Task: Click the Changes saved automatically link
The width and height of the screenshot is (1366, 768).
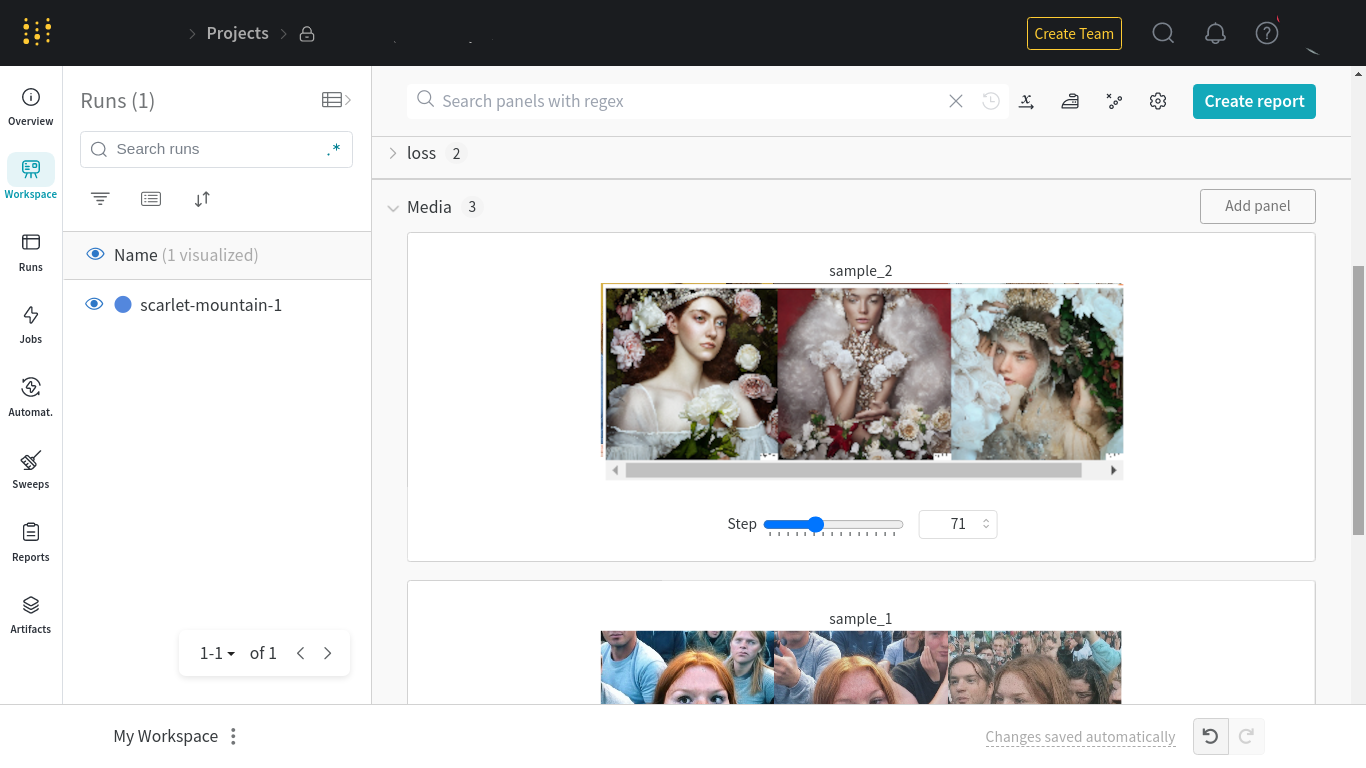Action: tap(1080, 737)
